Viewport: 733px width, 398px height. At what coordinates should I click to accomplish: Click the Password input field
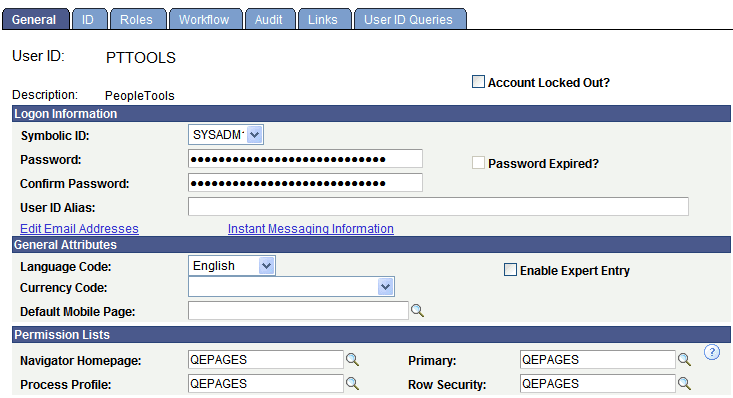coord(305,159)
